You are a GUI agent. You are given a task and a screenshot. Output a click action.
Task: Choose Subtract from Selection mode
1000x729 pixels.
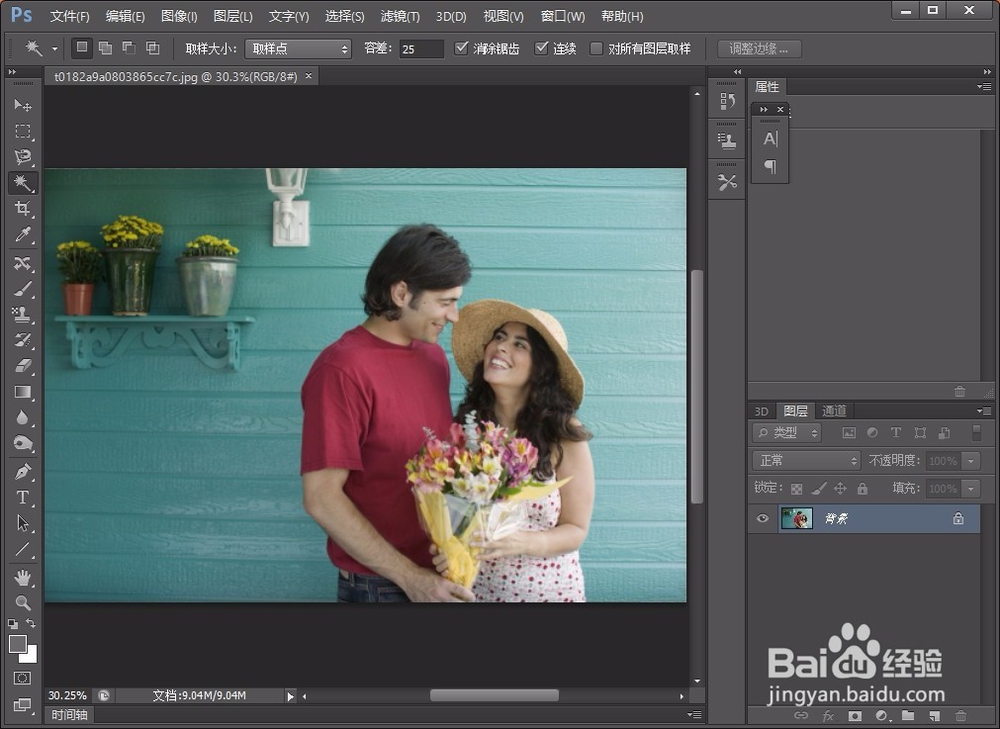coord(129,48)
